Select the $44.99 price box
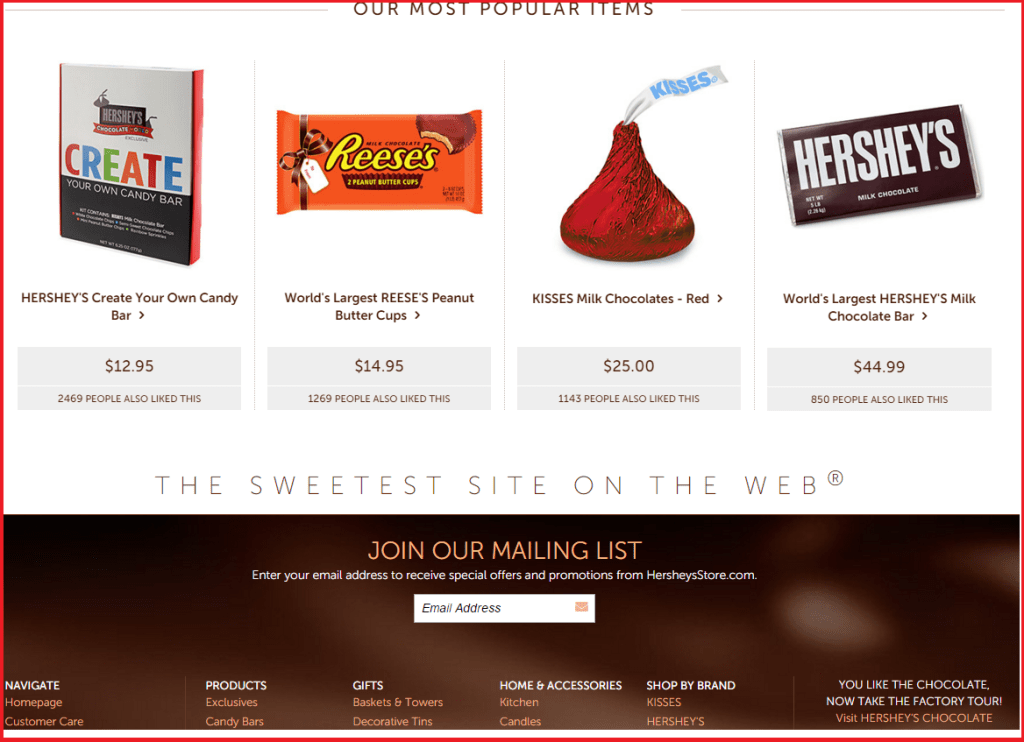This screenshot has height=742, width=1024. pyautogui.click(x=879, y=366)
